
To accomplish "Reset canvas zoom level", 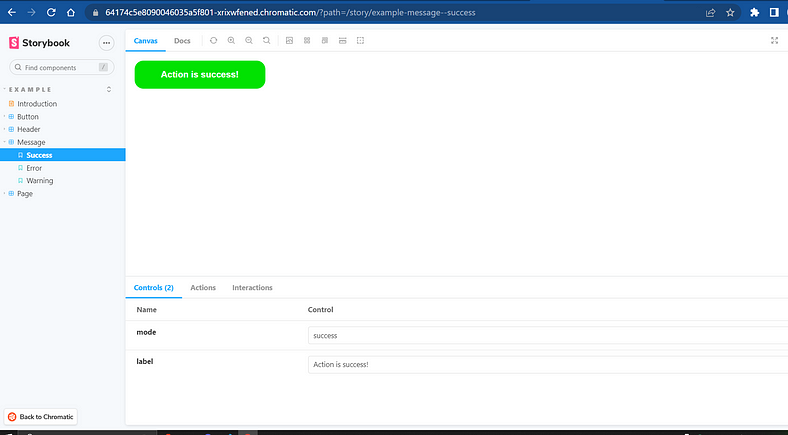I will [x=266, y=41].
